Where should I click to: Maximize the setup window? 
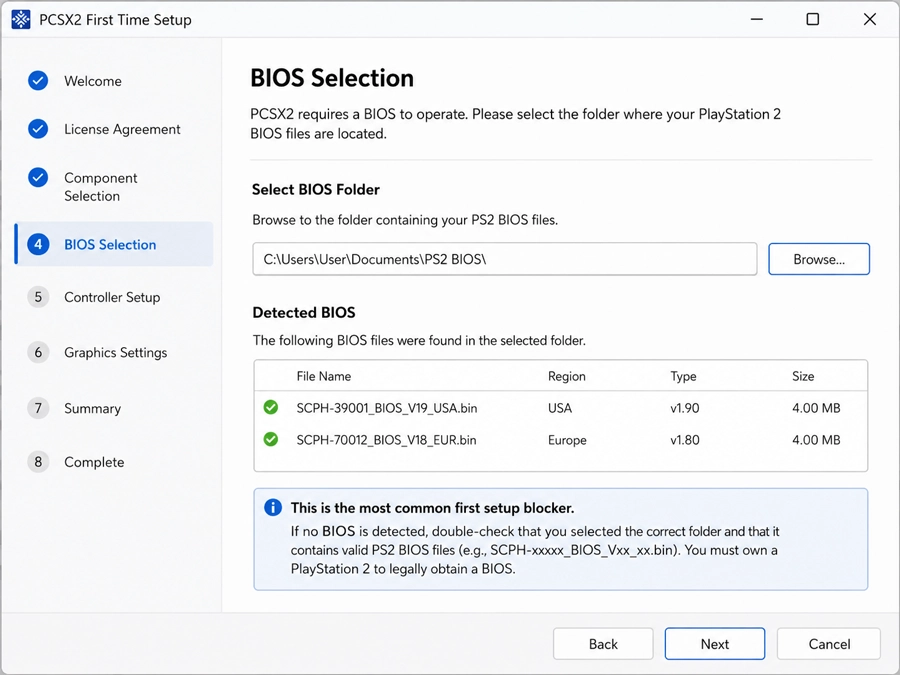tap(813, 20)
